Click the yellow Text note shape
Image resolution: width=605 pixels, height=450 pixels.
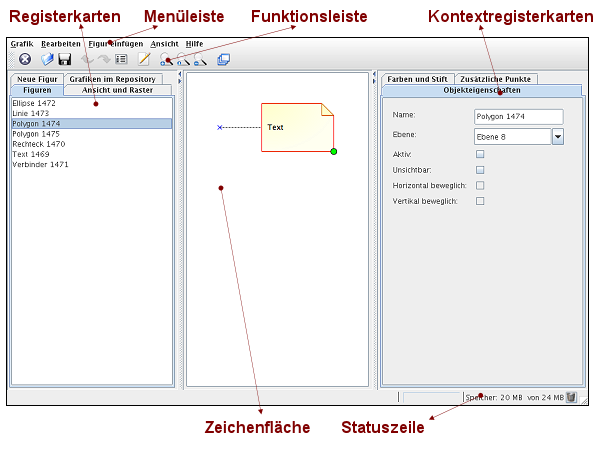coord(297,127)
